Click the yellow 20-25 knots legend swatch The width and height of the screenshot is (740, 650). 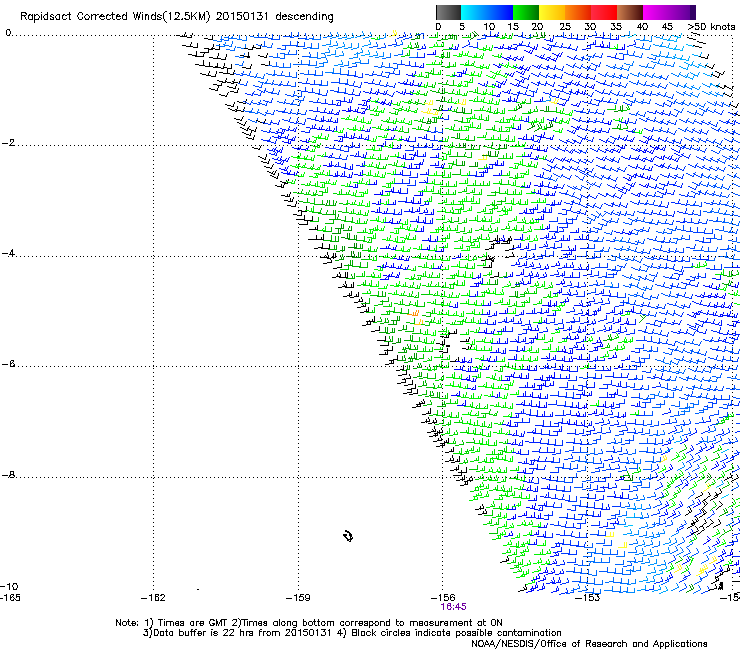[x=552, y=12]
